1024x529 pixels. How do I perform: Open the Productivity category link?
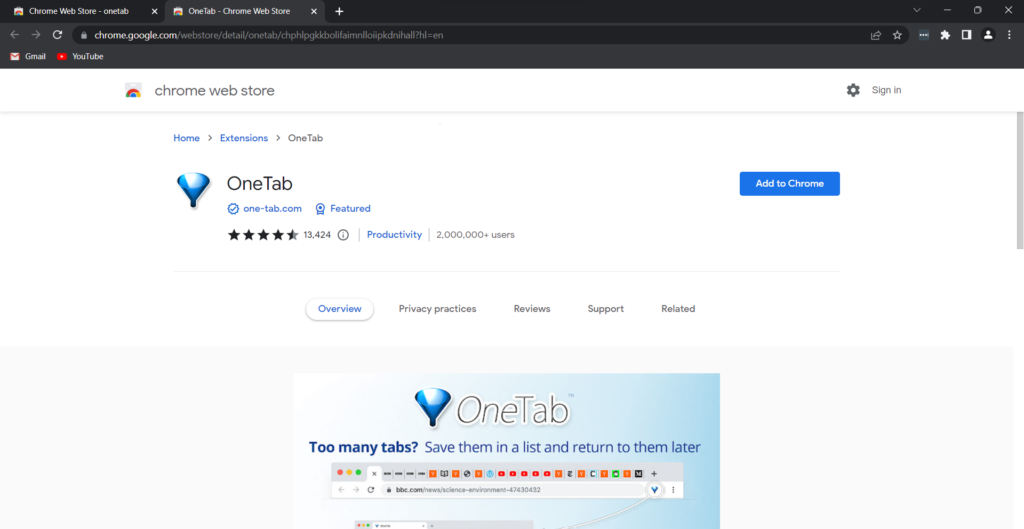(394, 234)
